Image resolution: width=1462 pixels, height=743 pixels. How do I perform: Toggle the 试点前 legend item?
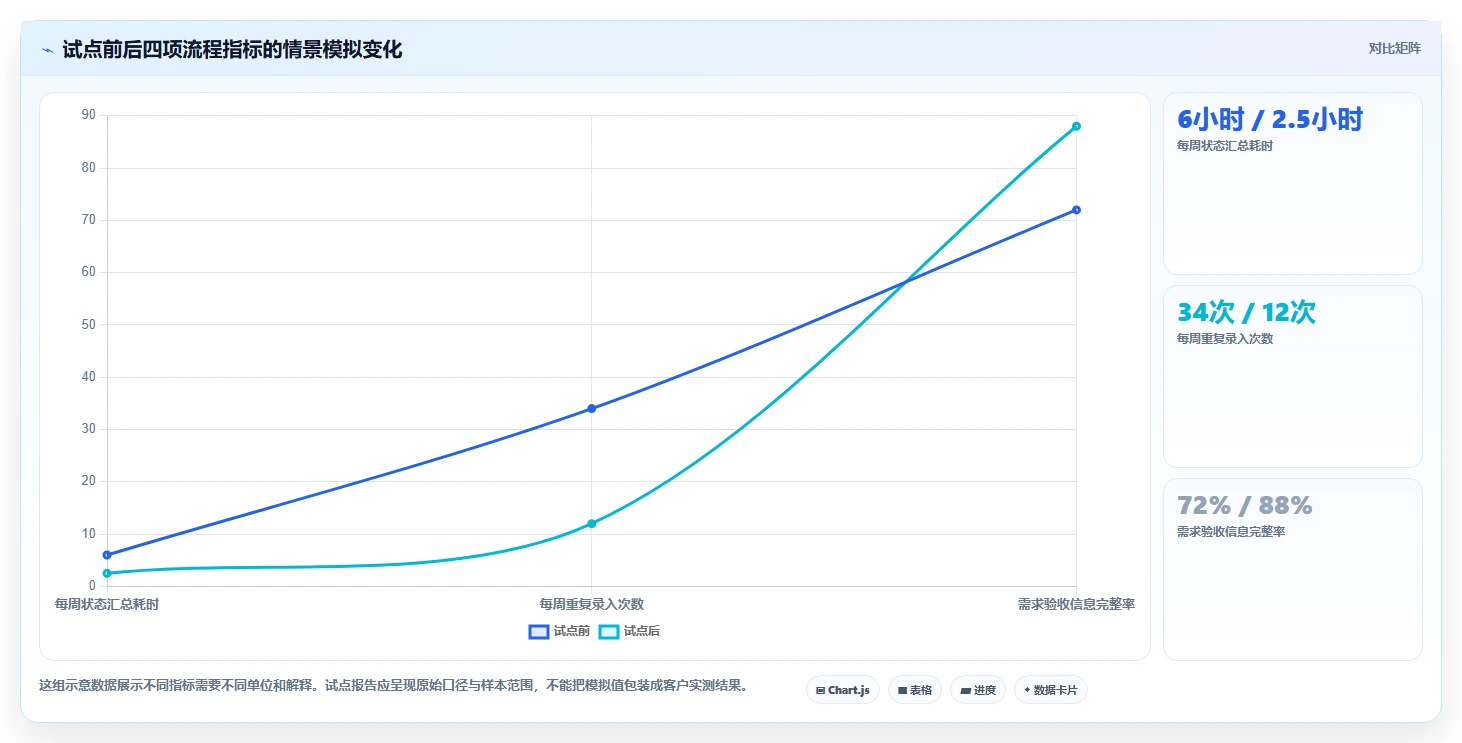(559, 631)
